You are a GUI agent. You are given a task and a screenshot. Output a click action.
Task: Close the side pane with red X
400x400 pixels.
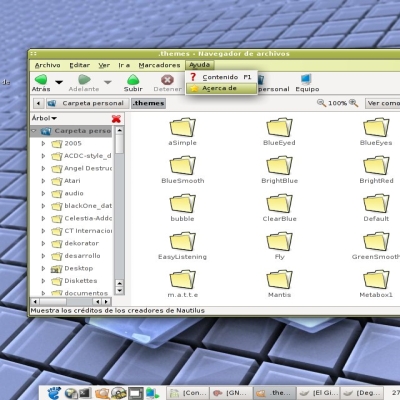pyautogui.click(x=116, y=118)
